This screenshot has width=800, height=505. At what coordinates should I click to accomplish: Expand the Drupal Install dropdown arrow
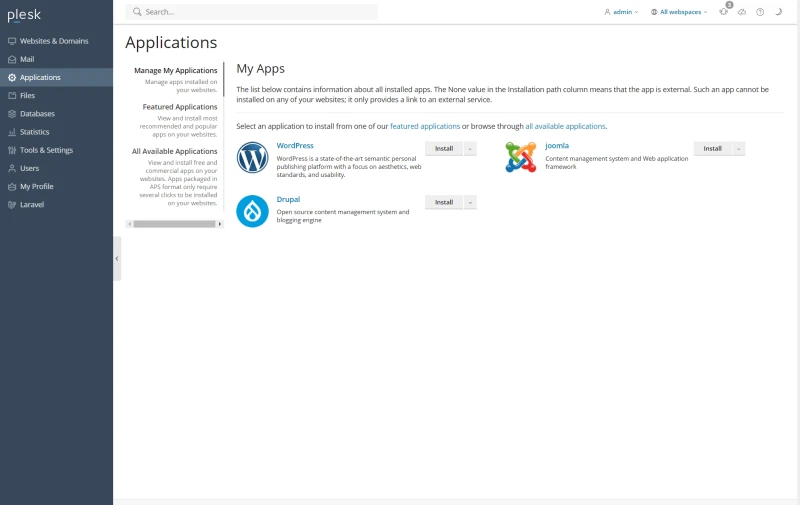coord(470,202)
